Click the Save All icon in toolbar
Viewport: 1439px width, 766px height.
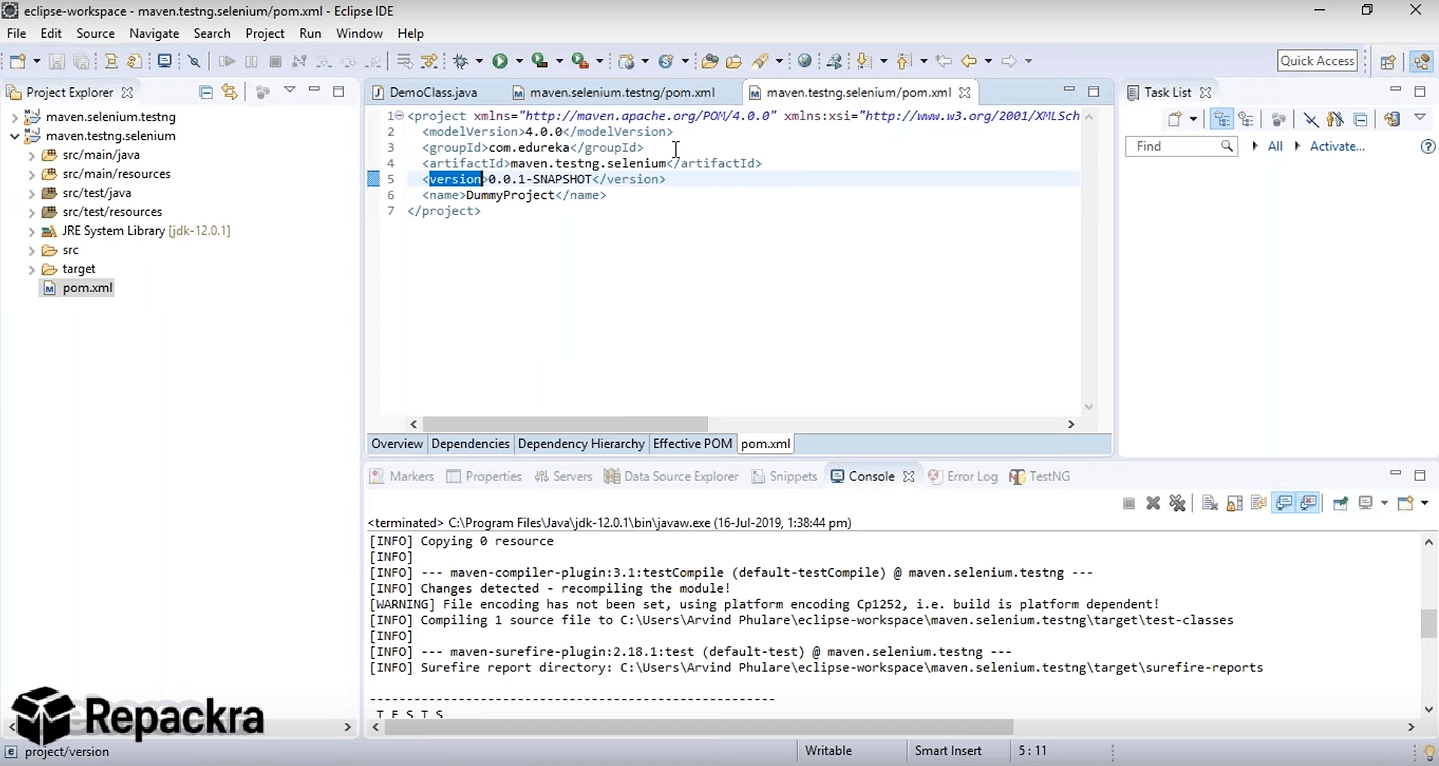click(81, 61)
